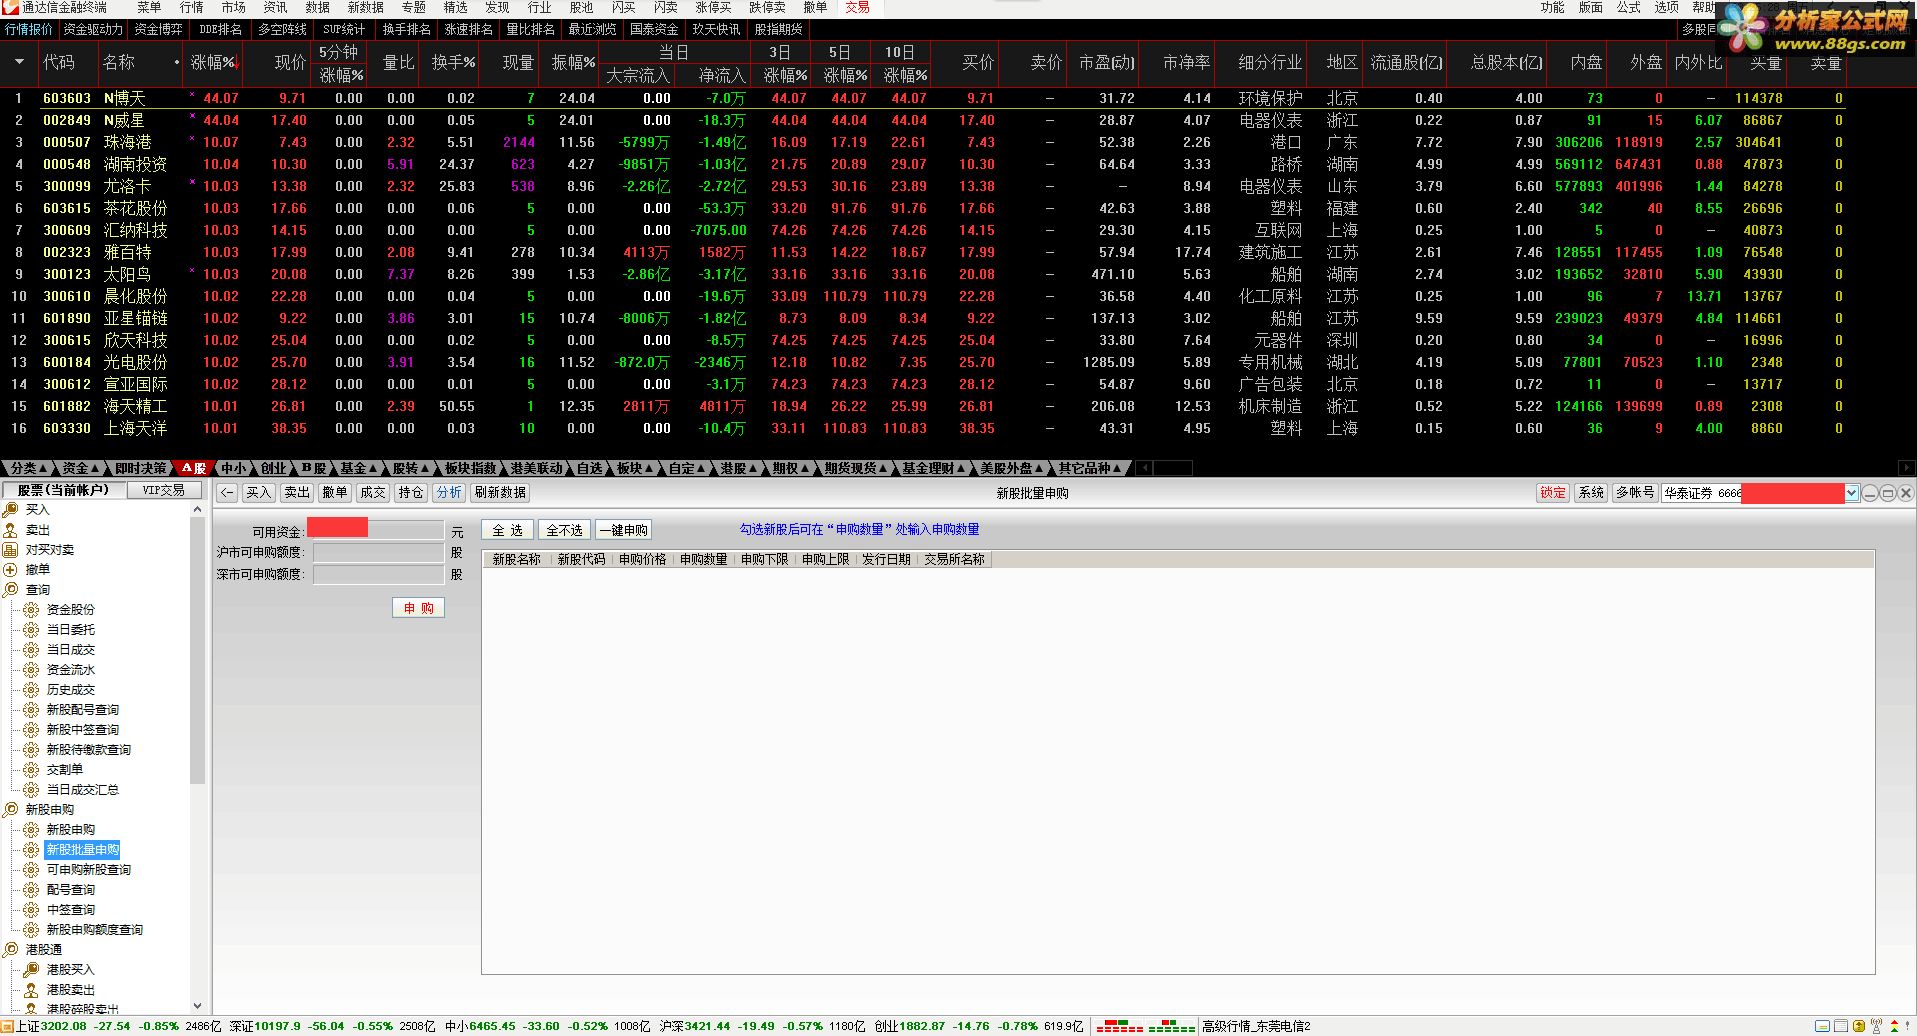Click the 卖出 person icon in trade tree

(x=11, y=530)
